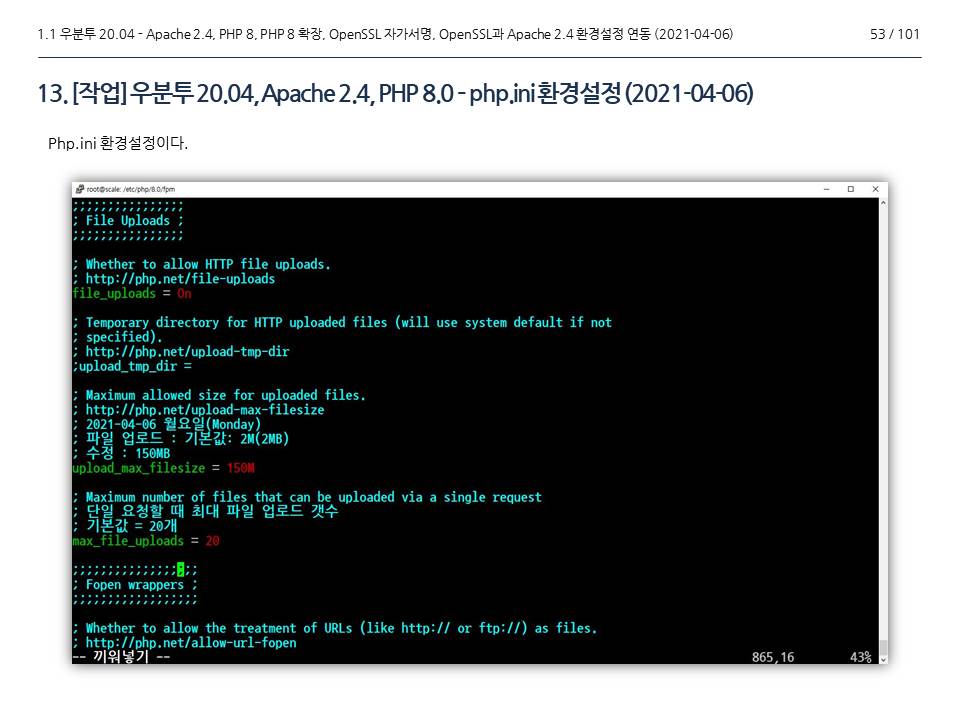
Task: Click the red '20' value of max_file_uploads
Action: pos(212,541)
